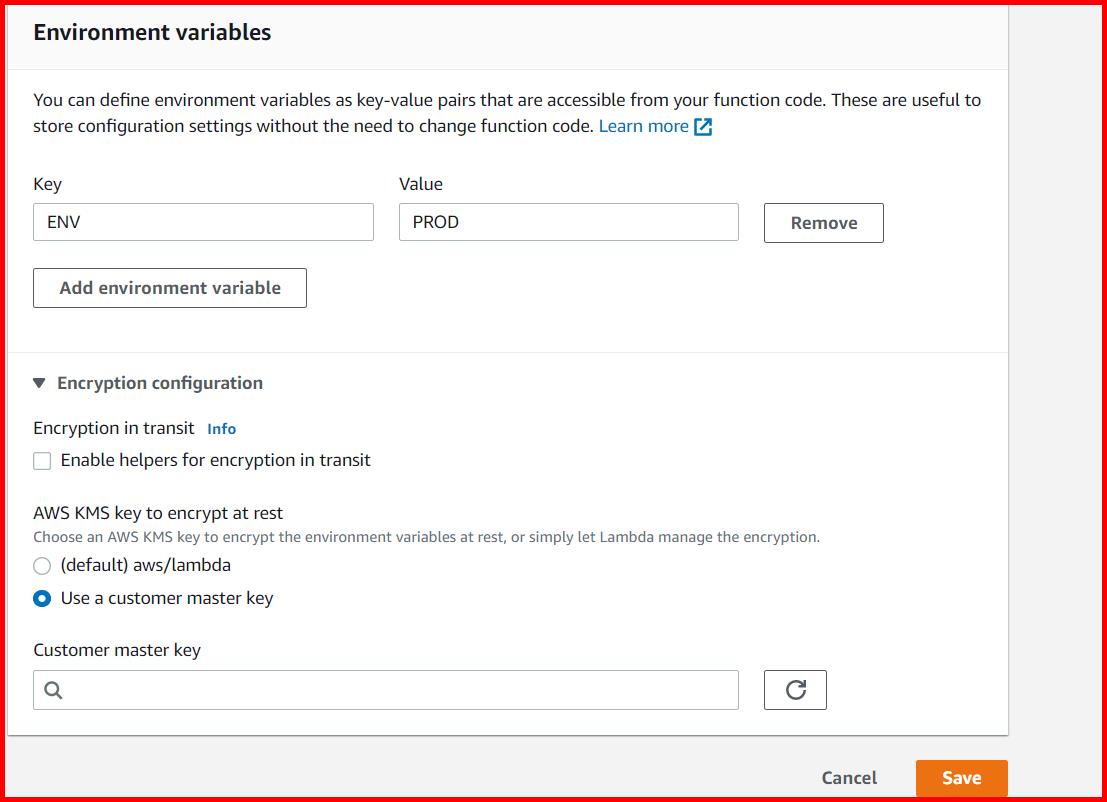1107x802 pixels.
Task: Open the Customer master key search dropdown
Action: pyautogui.click(x=386, y=690)
